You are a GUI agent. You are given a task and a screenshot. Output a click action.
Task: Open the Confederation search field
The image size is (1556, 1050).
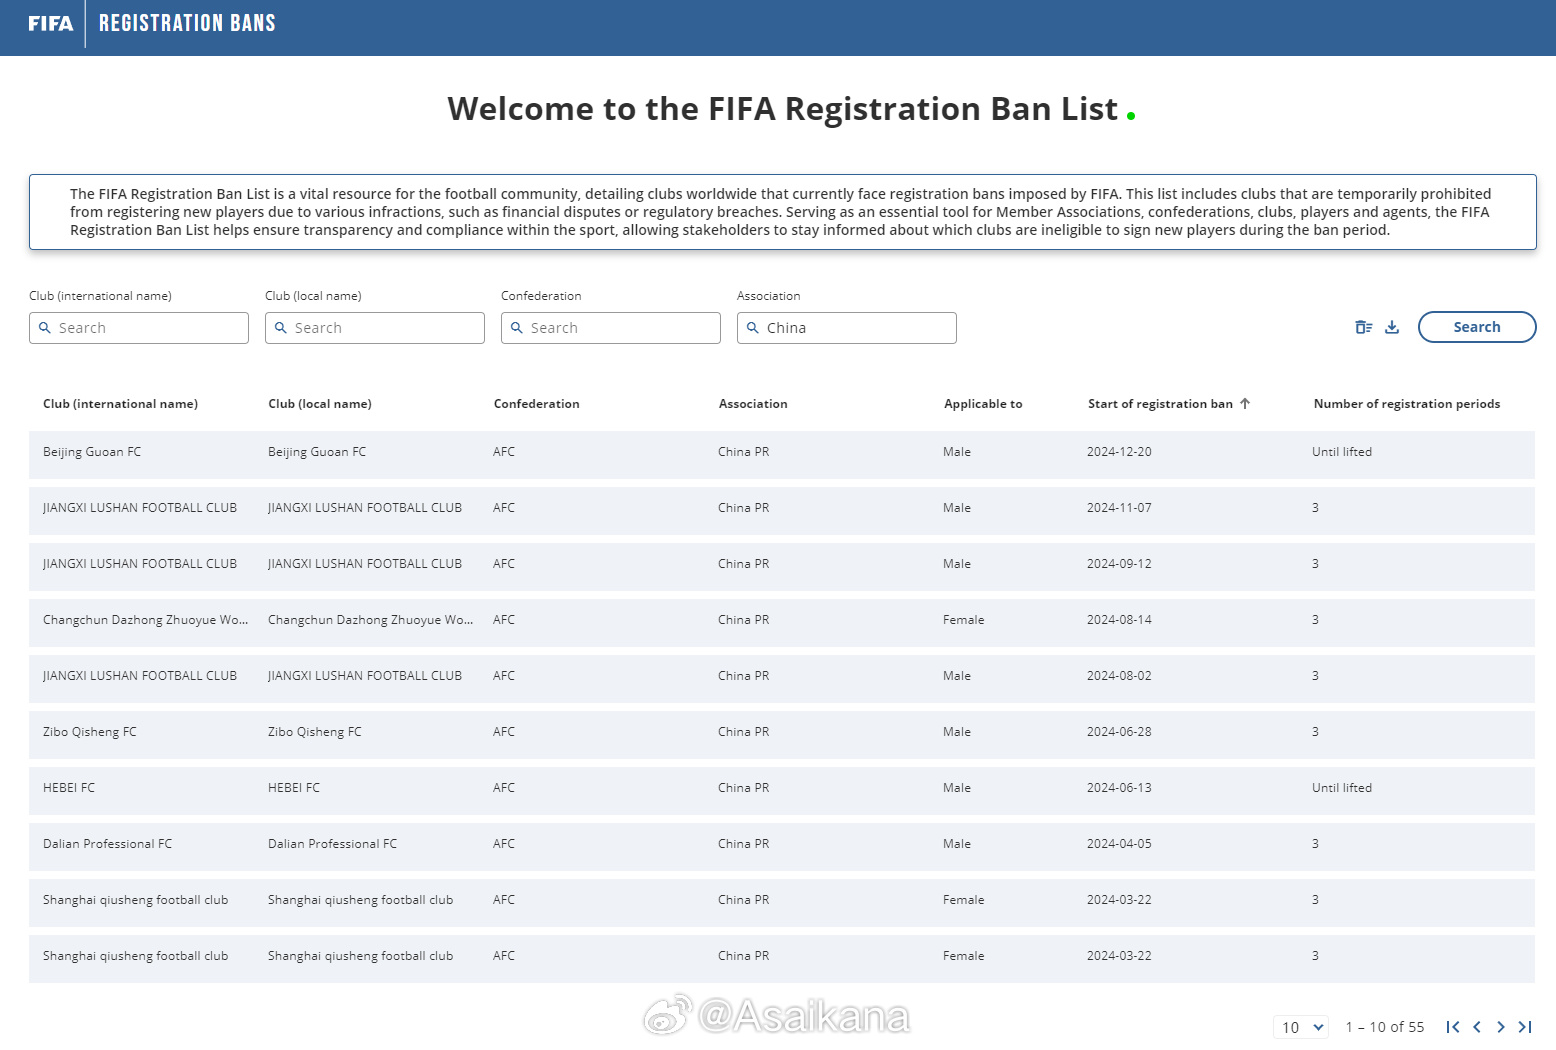pos(610,328)
